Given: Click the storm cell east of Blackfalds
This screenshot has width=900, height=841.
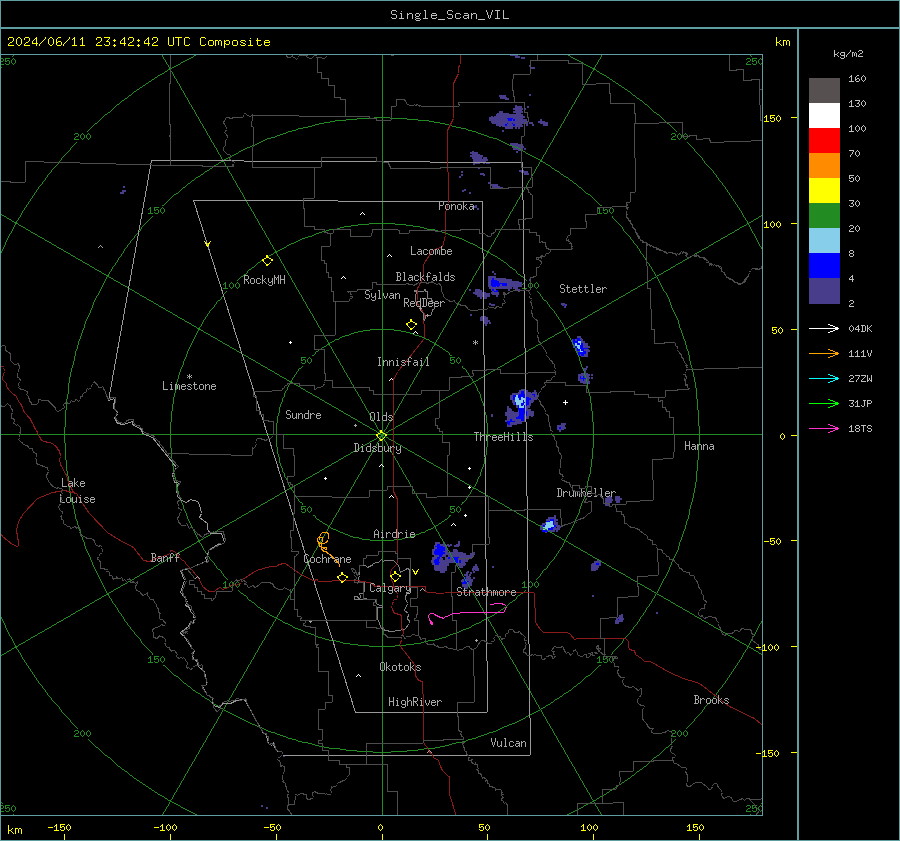Looking at the screenshot, I should click(503, 284).
